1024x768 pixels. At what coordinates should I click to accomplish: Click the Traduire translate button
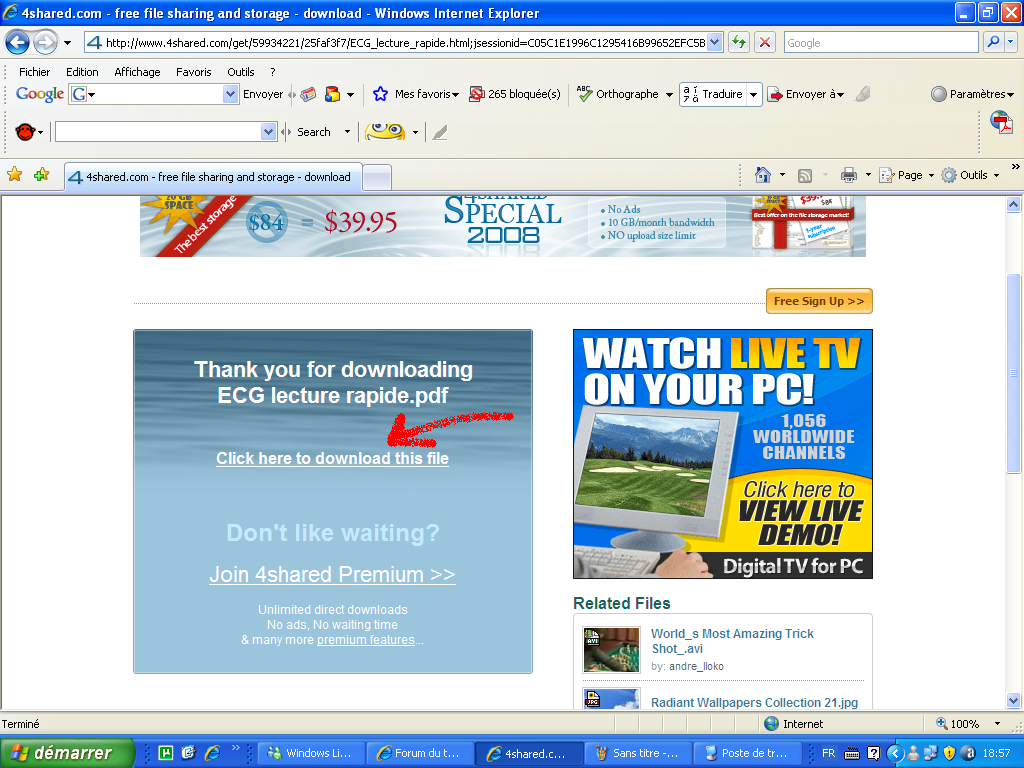point(713,94)
